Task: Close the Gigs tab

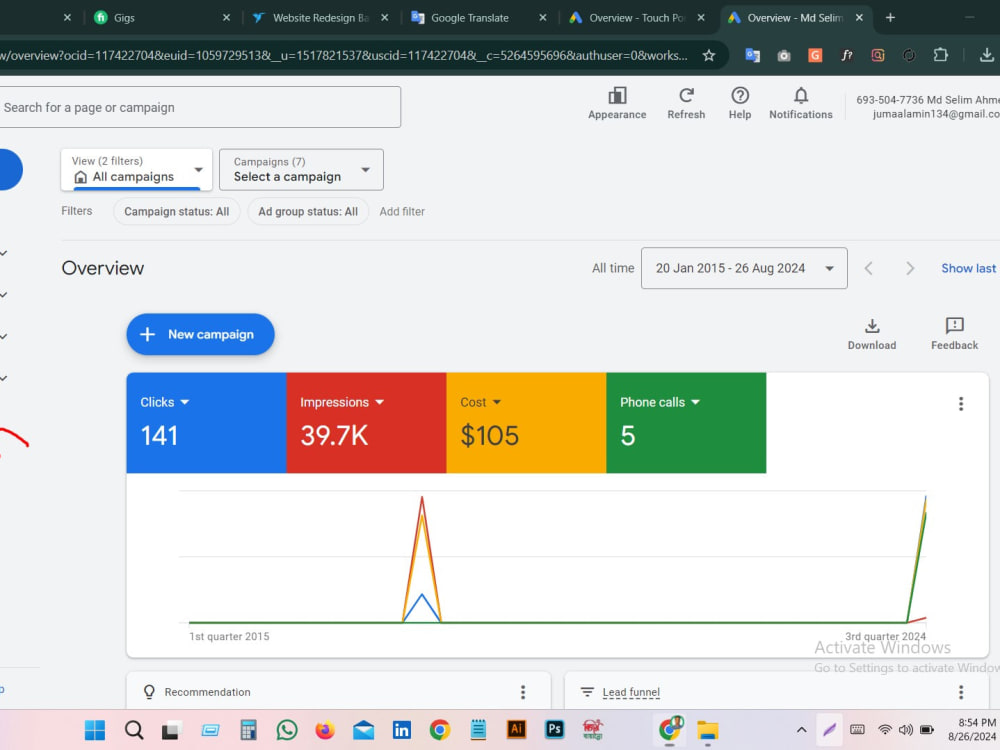Action: pyautogui.click(x=226, y=18)
